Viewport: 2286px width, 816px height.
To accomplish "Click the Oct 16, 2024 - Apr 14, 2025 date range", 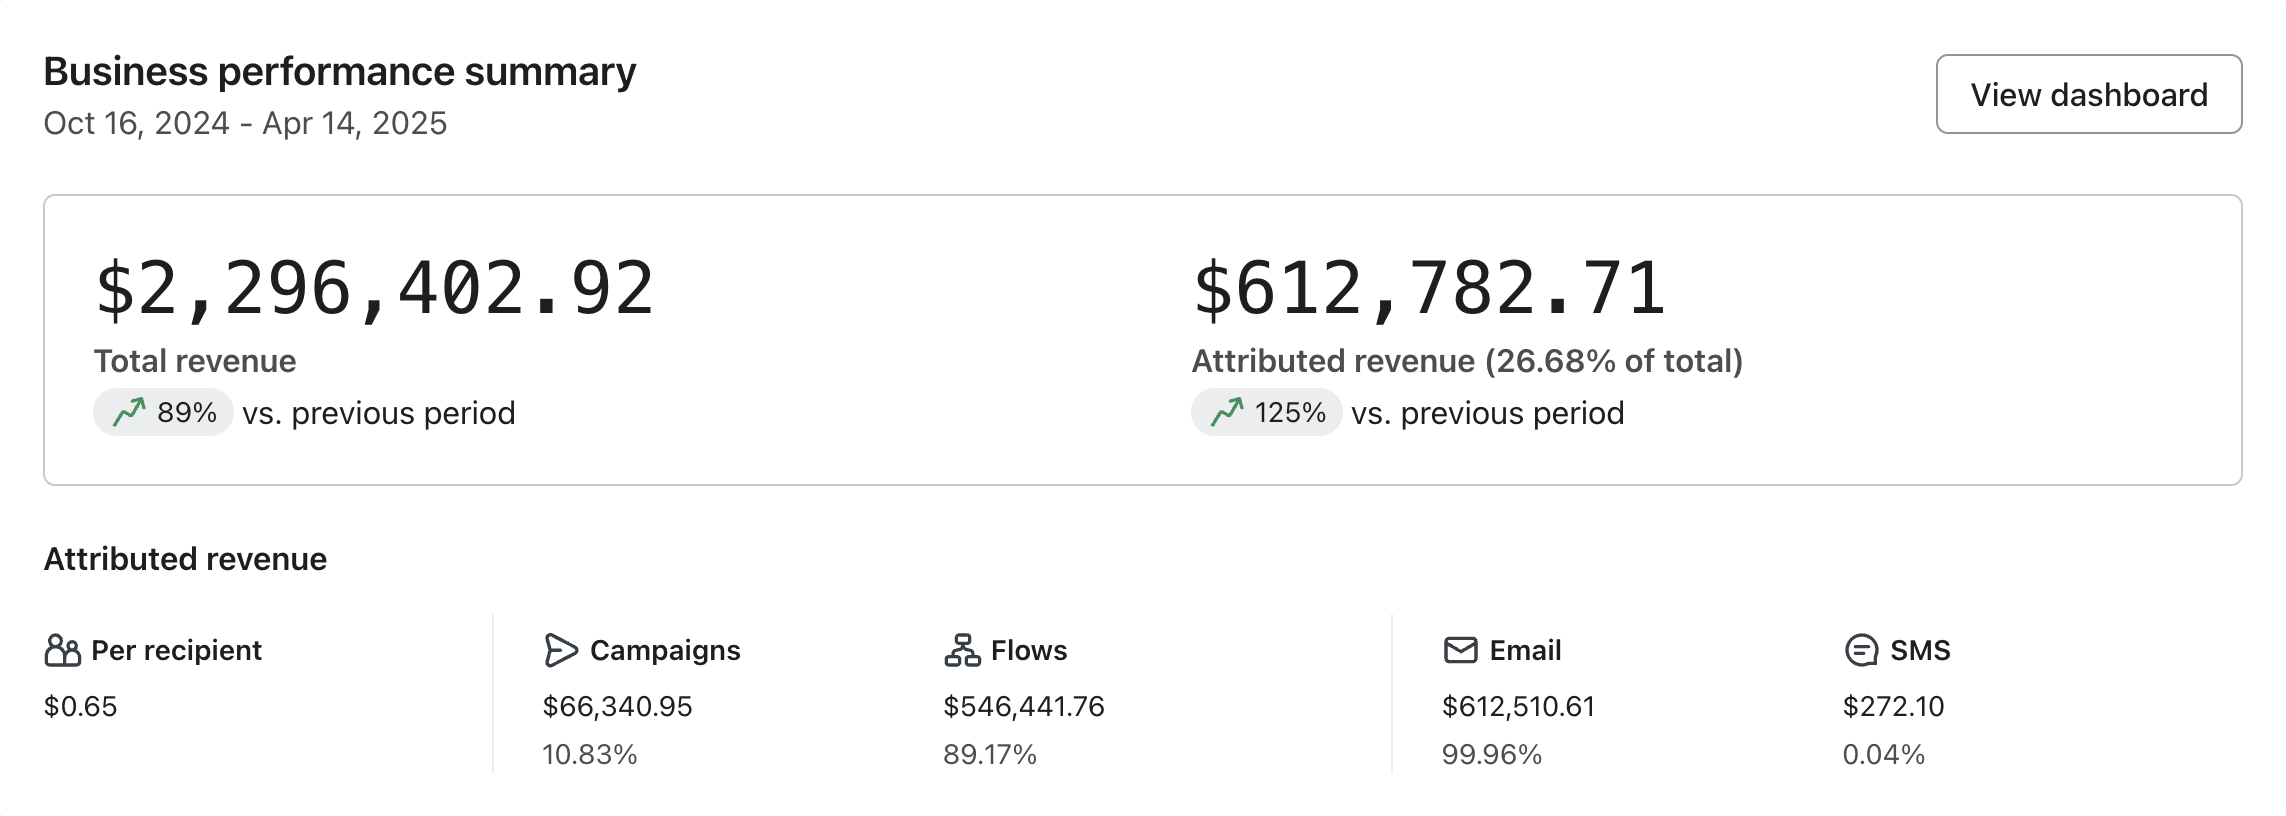I will 245,123.
